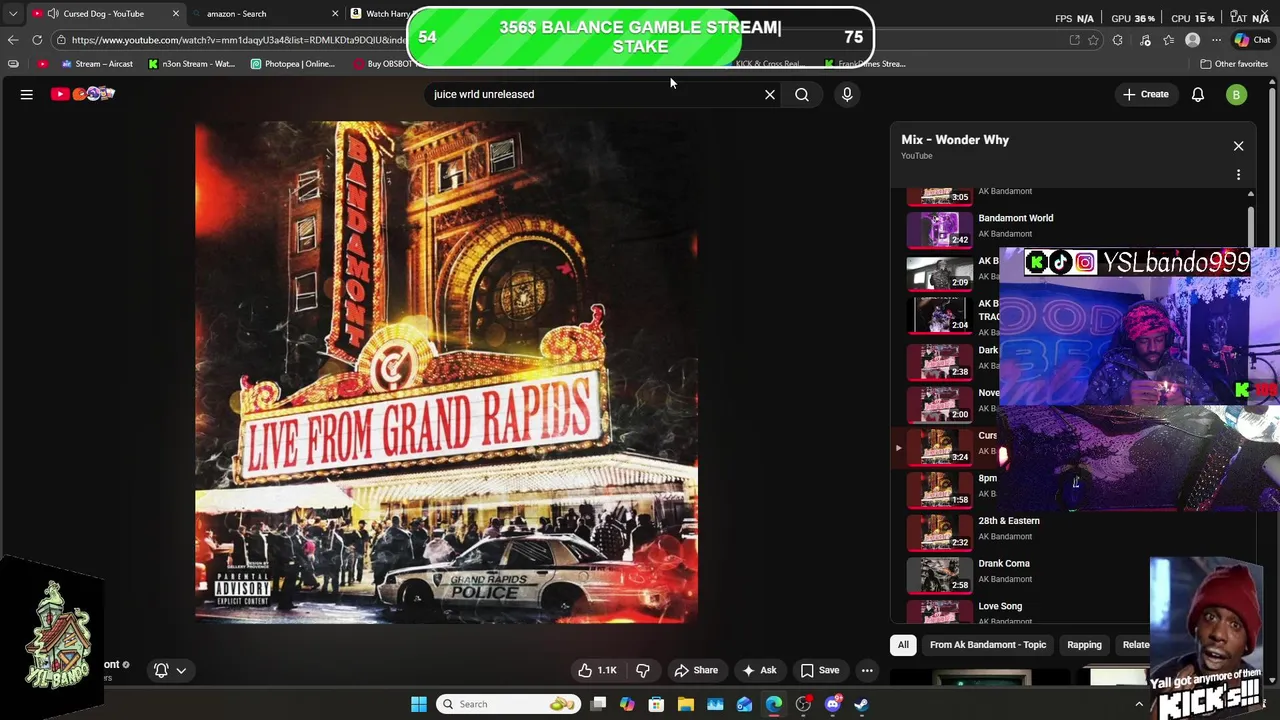This screenshot has width=1280, height=720.
Task: Run search with the magnifier button
Action: click(802, 94)
